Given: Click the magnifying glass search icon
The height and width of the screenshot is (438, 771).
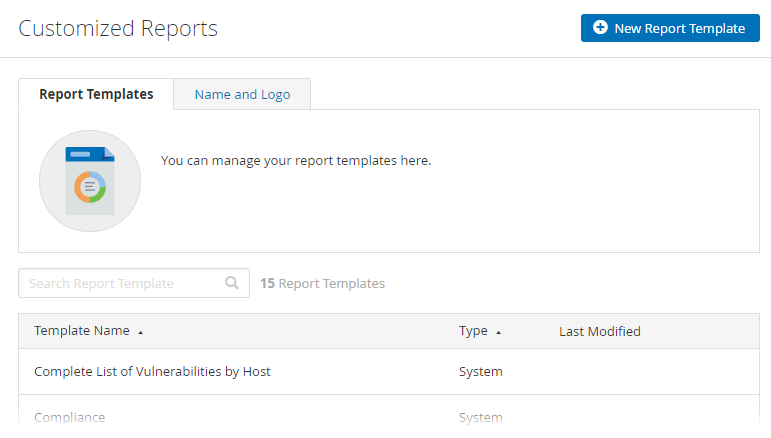Looking at the screenshot, I should [232, 283].
